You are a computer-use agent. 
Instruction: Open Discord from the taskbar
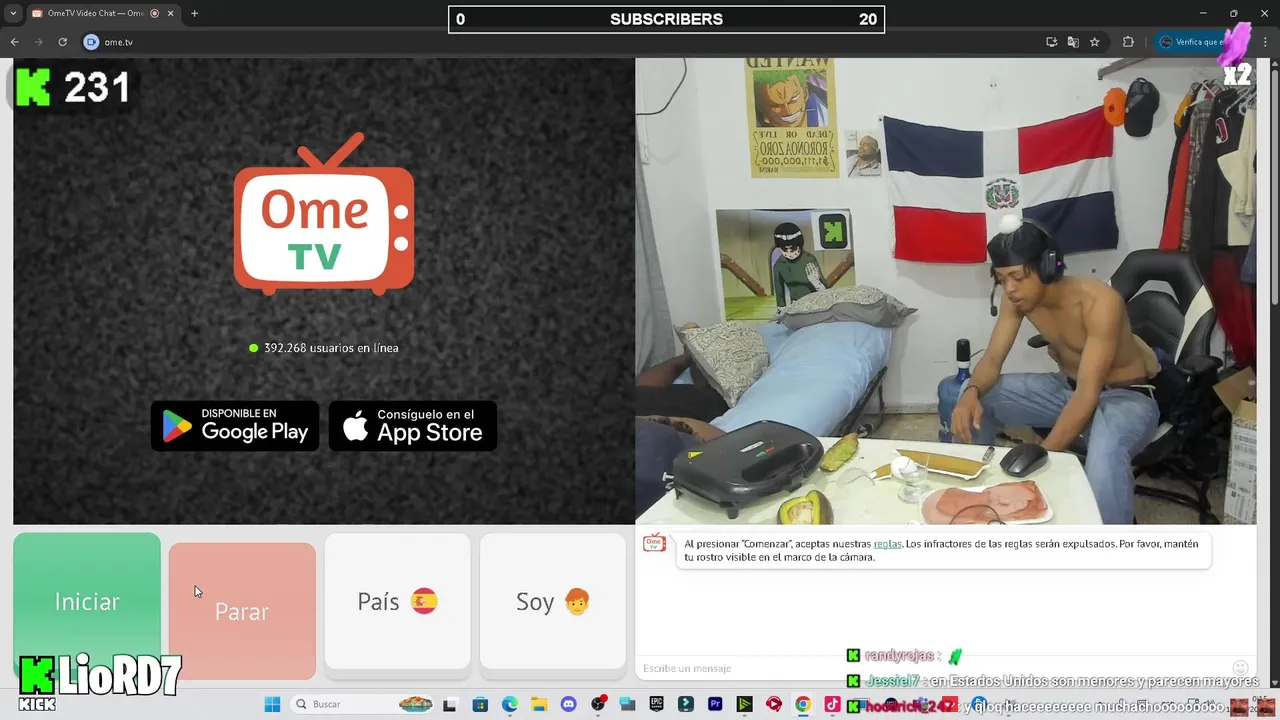pyautogui.click(x=568, y=704)
